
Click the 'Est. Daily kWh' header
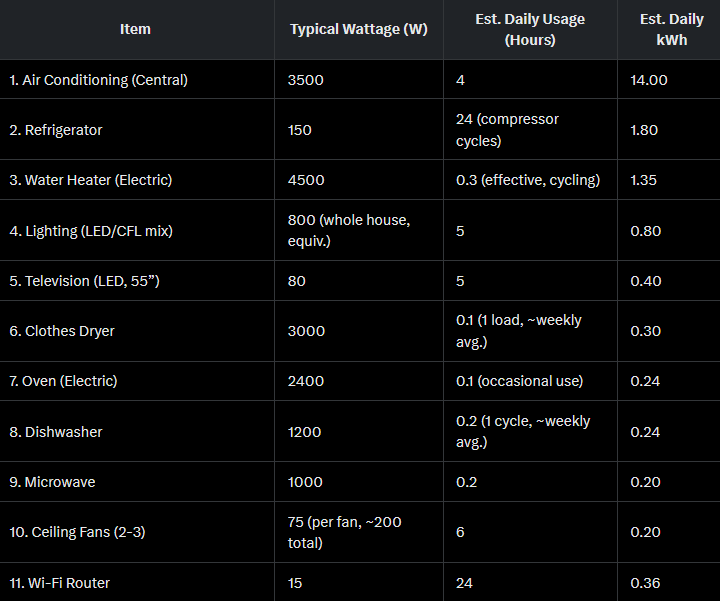[x=671, y=29]
